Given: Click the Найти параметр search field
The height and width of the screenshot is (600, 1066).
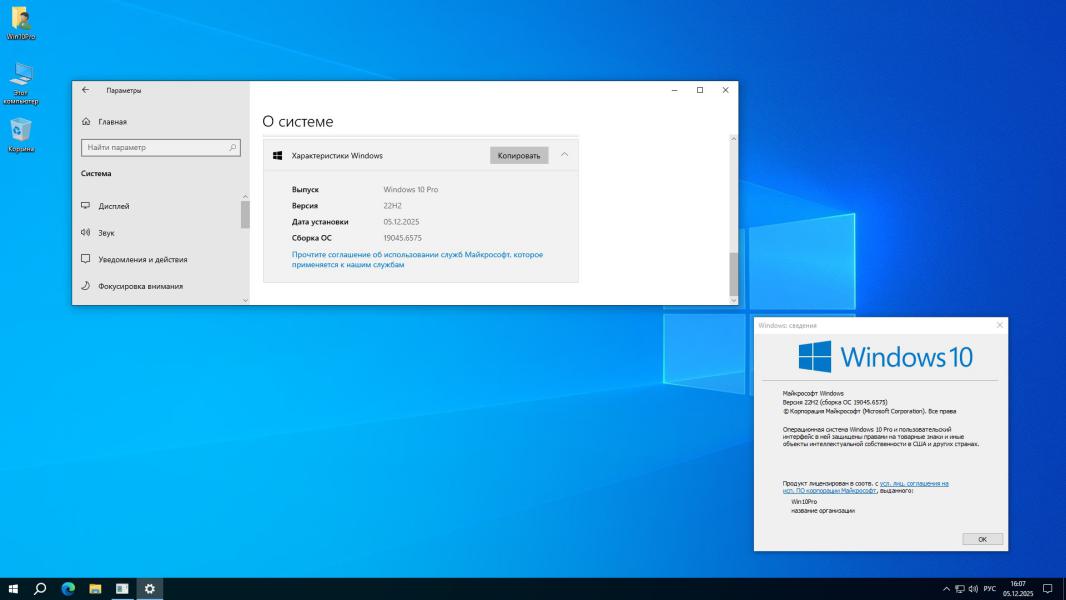Looking at the screenshot, I should click(155, 148).
